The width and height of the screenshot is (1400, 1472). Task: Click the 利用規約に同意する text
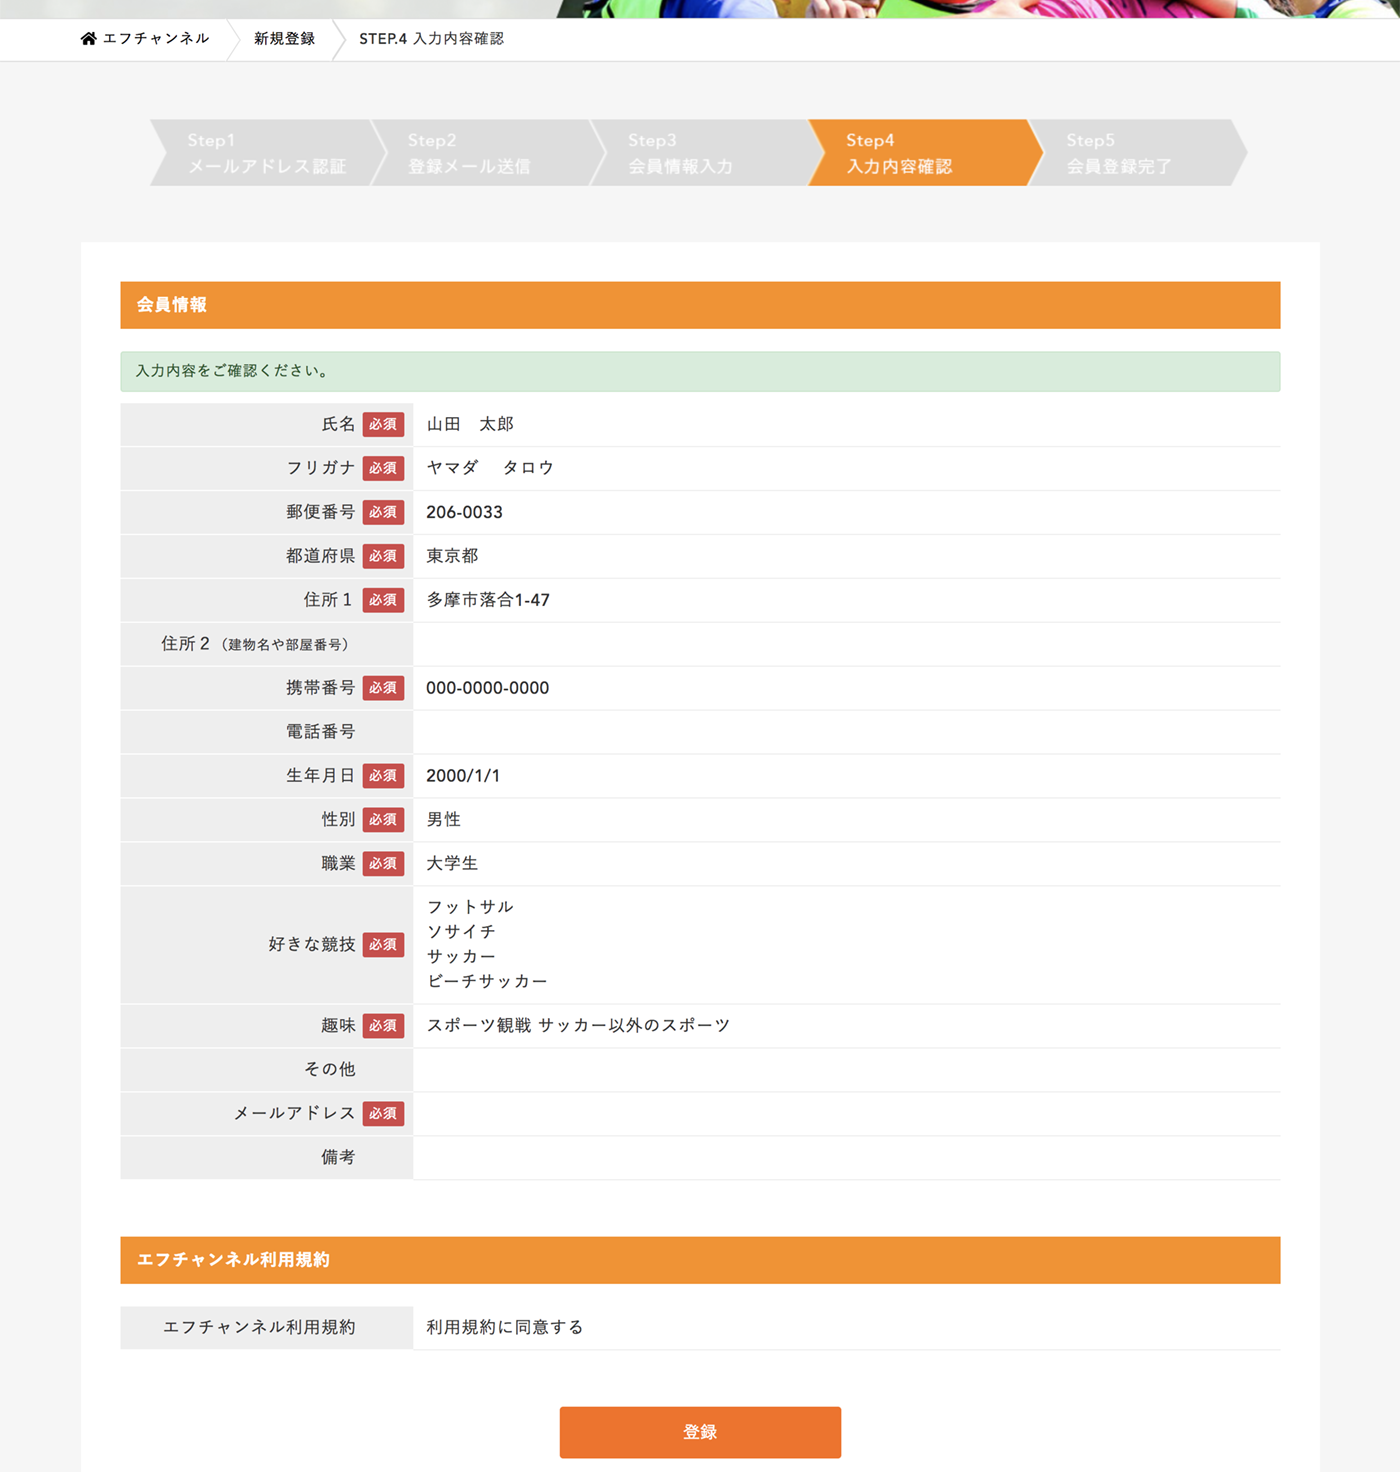click(x=505, y=1327)
